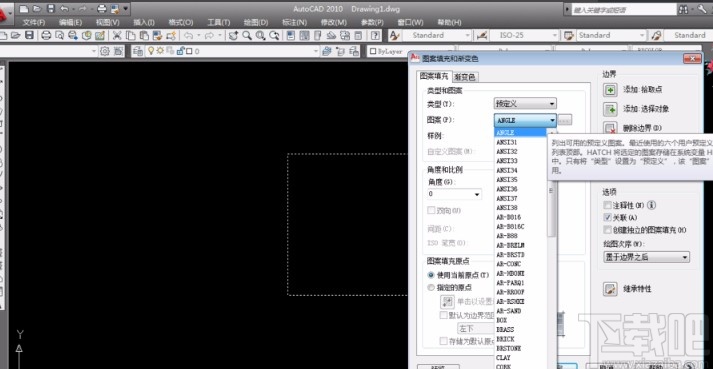Image resolution: width=713 pixels, height=369 pixels.
Task: Click annotative info icon beside 注释性
Action: [652, 205]
